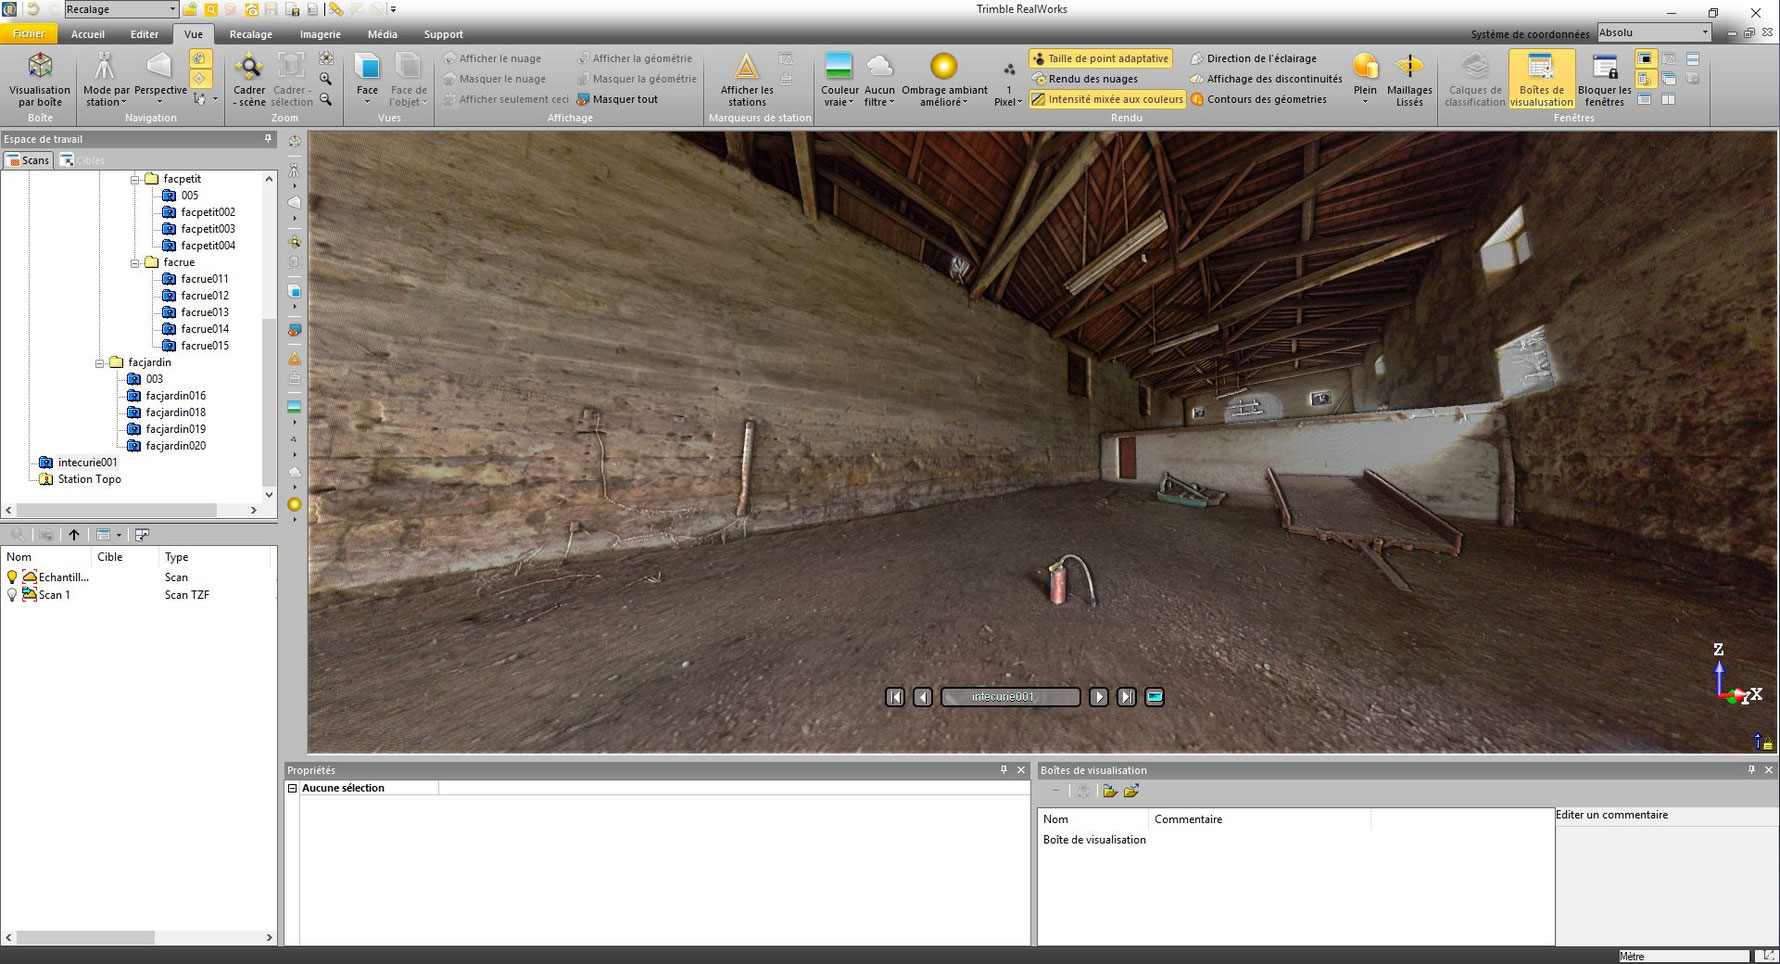Image resolution: width=1780 pixels, height=964 pixels.
Task: Click the Contours des géométries button
Action: [1266, 99]
